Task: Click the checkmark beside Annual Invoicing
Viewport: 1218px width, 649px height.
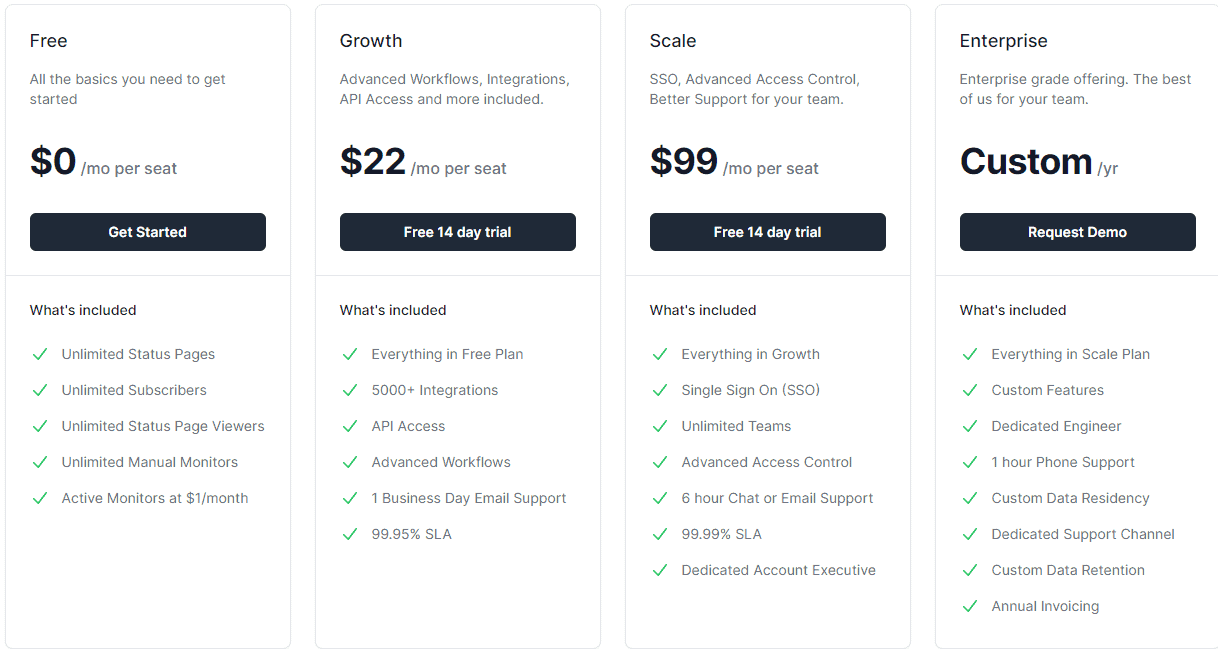Action: coord(970,606)
